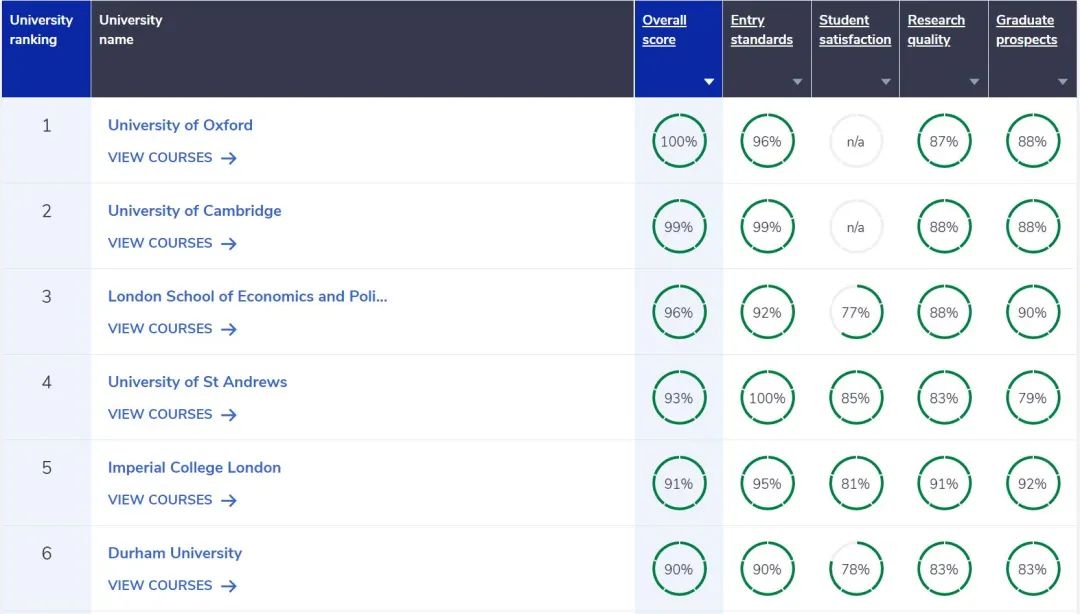Click VIEW COURSES under St Andrews
The width and height of the screenshot is (1080, 614).
pyautogui.click(x=172, y=414)
